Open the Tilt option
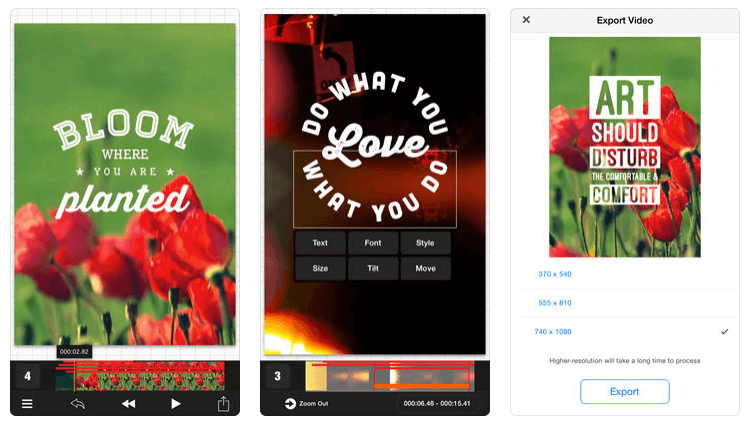The height and width of the screenshot is (428, 754). 373,268
